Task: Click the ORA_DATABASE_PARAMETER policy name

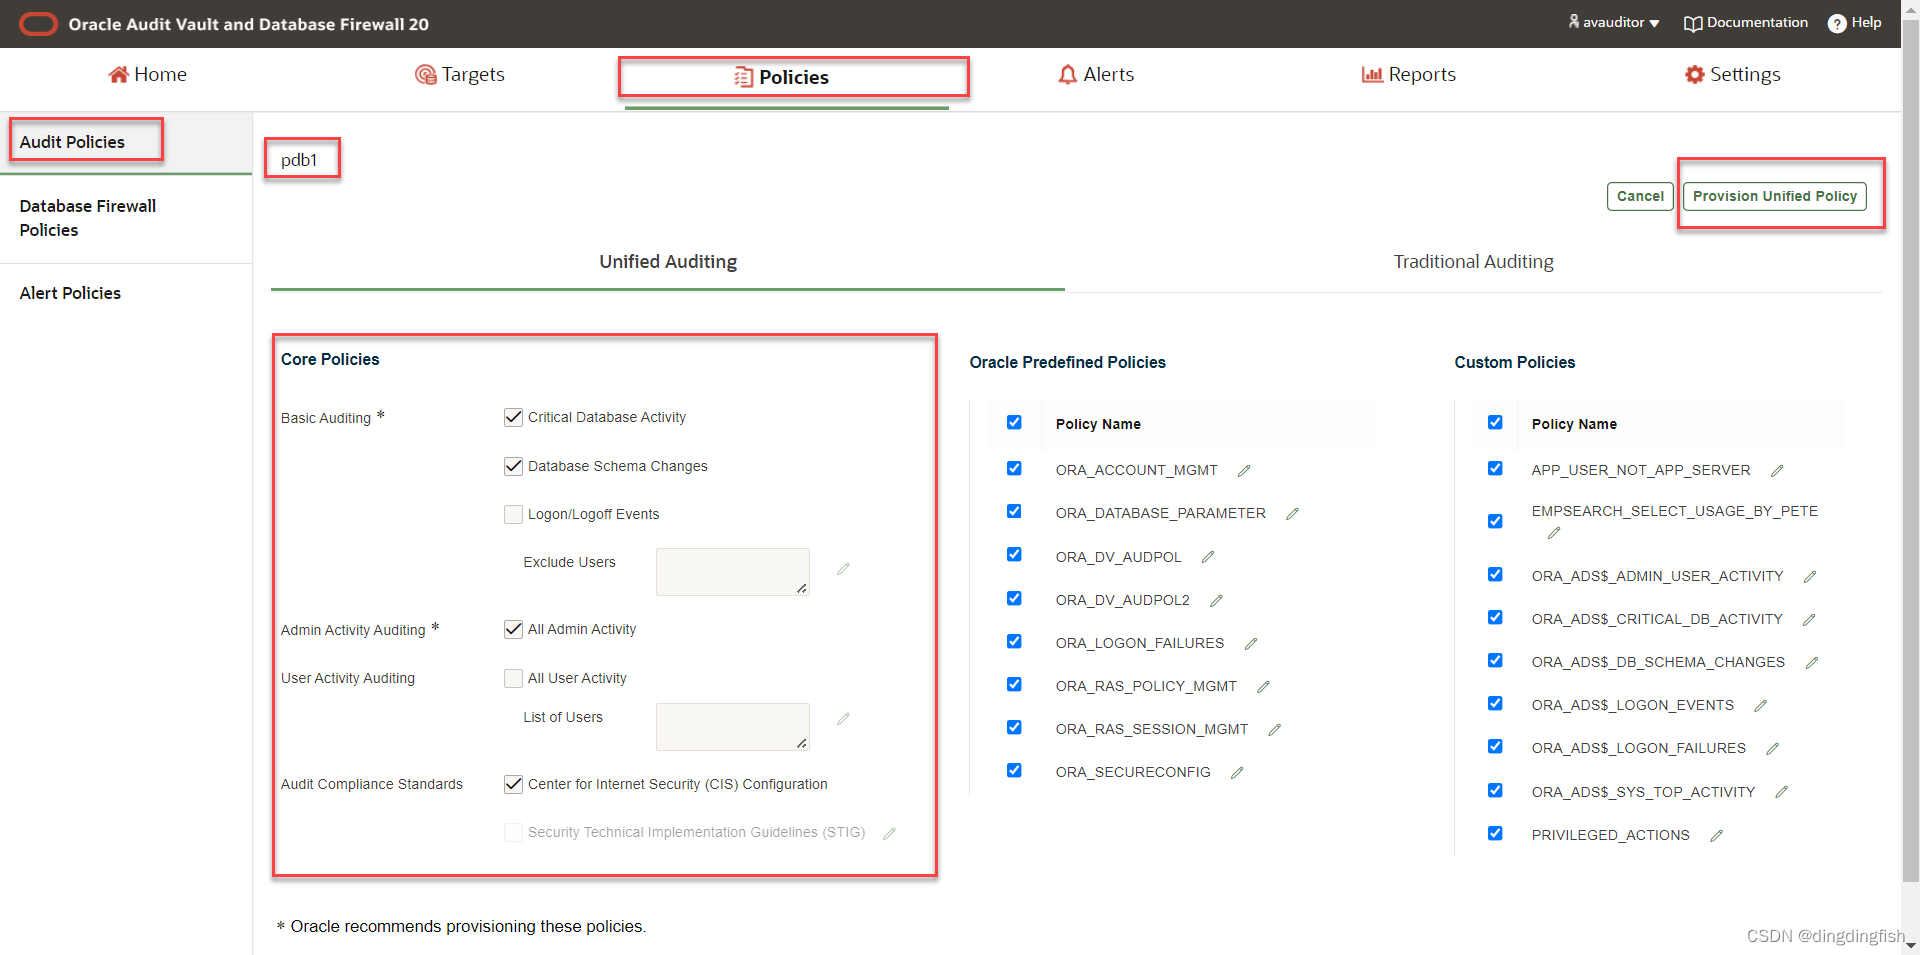Action: click(x=1160, y=514)
